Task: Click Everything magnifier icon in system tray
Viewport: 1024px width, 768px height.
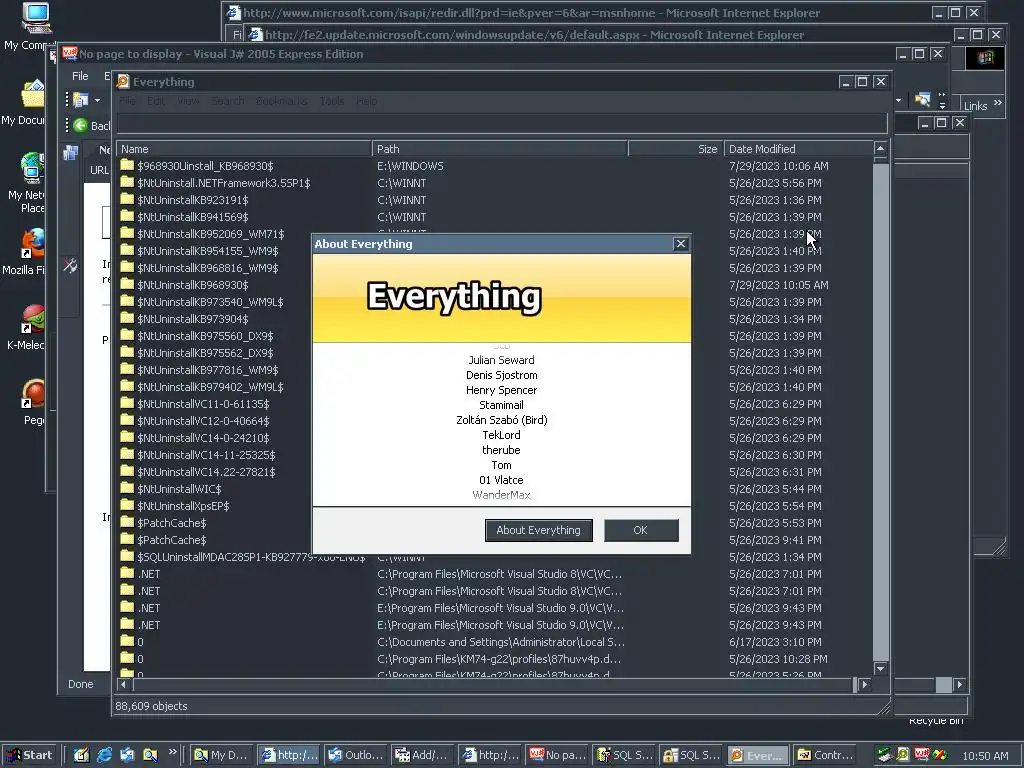Action: click(903, 755)
